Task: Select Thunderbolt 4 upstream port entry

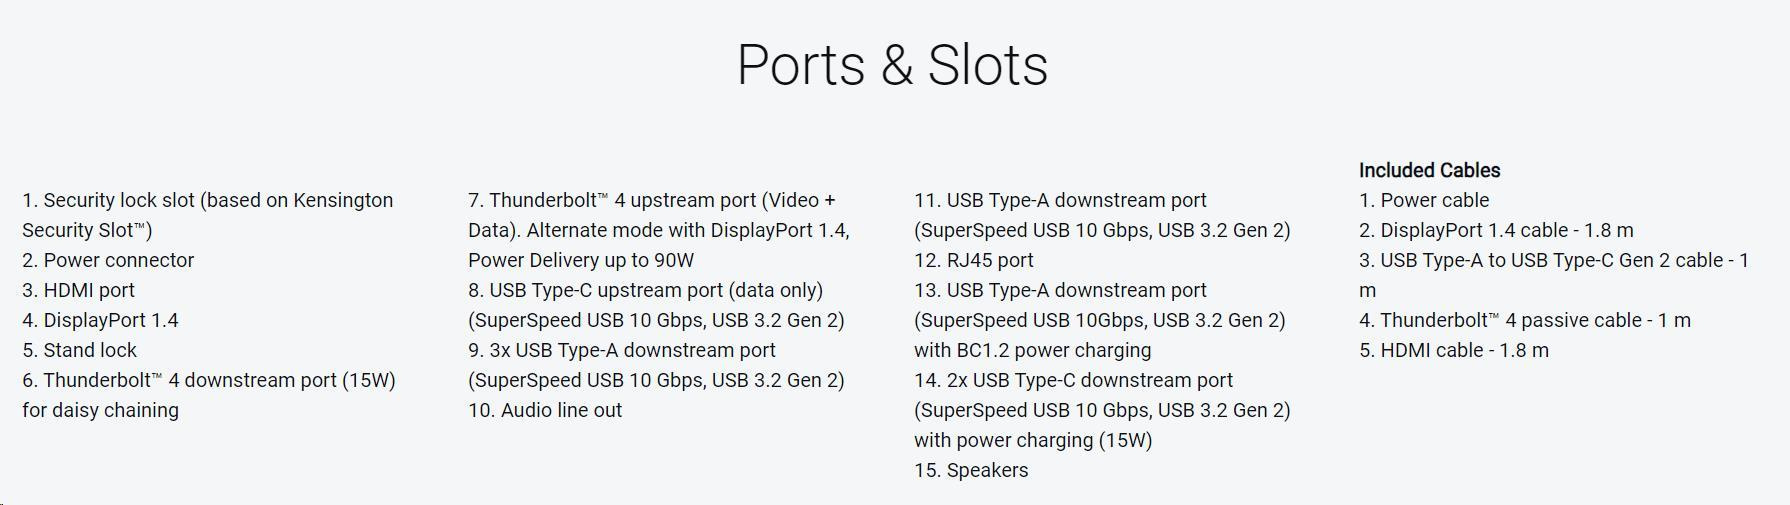Action: pos(651,201)
